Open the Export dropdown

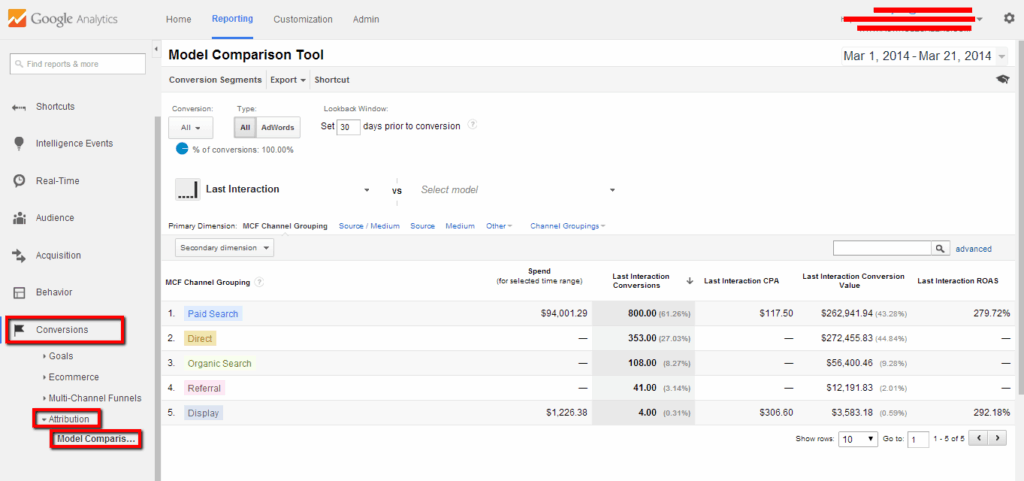point(288,80)
